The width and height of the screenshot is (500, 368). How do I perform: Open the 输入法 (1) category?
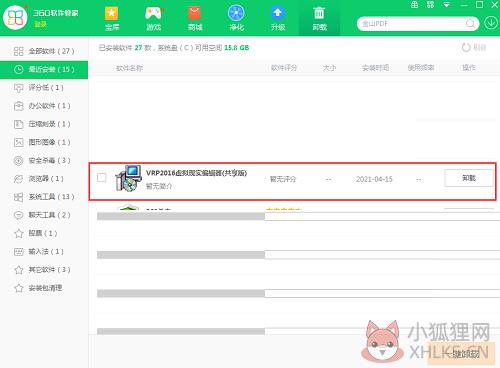click(x=44, y=252)
